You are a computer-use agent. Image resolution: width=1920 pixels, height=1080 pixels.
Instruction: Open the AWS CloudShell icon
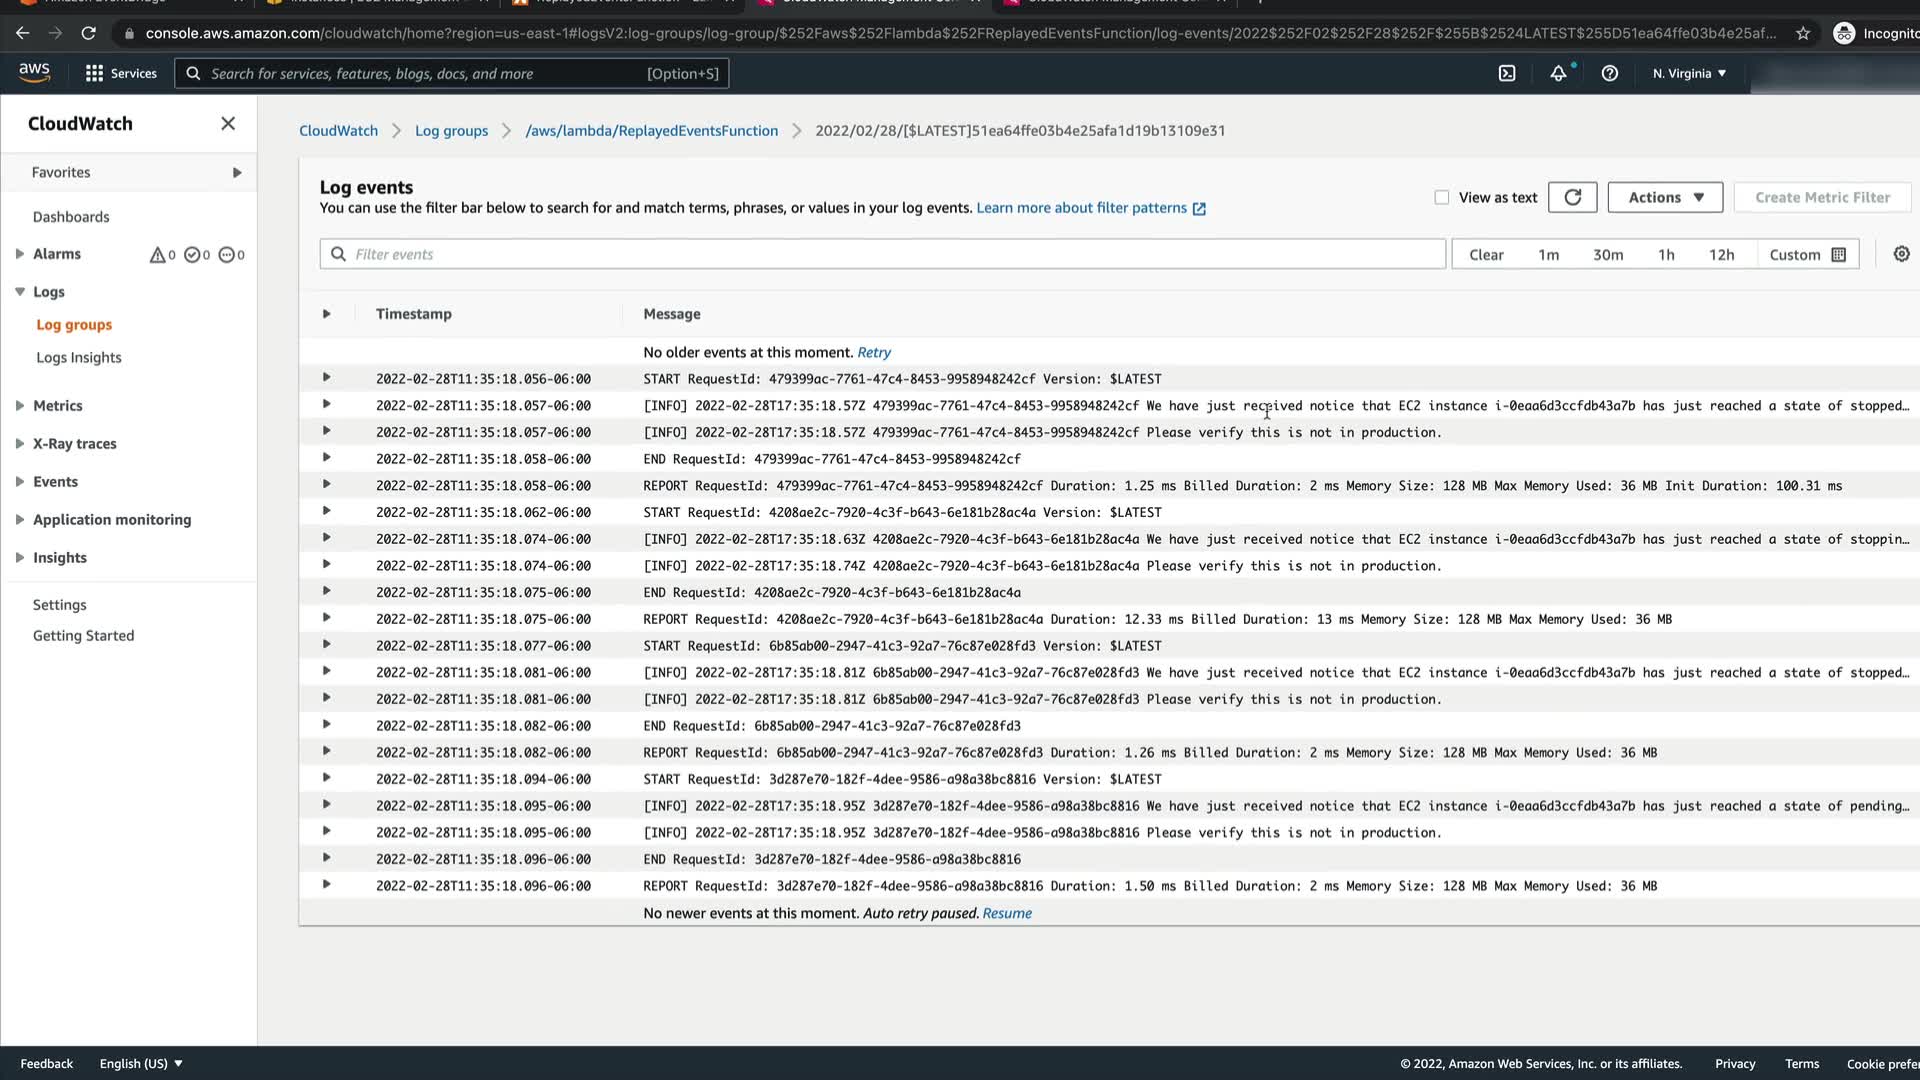coord(1507,73)
